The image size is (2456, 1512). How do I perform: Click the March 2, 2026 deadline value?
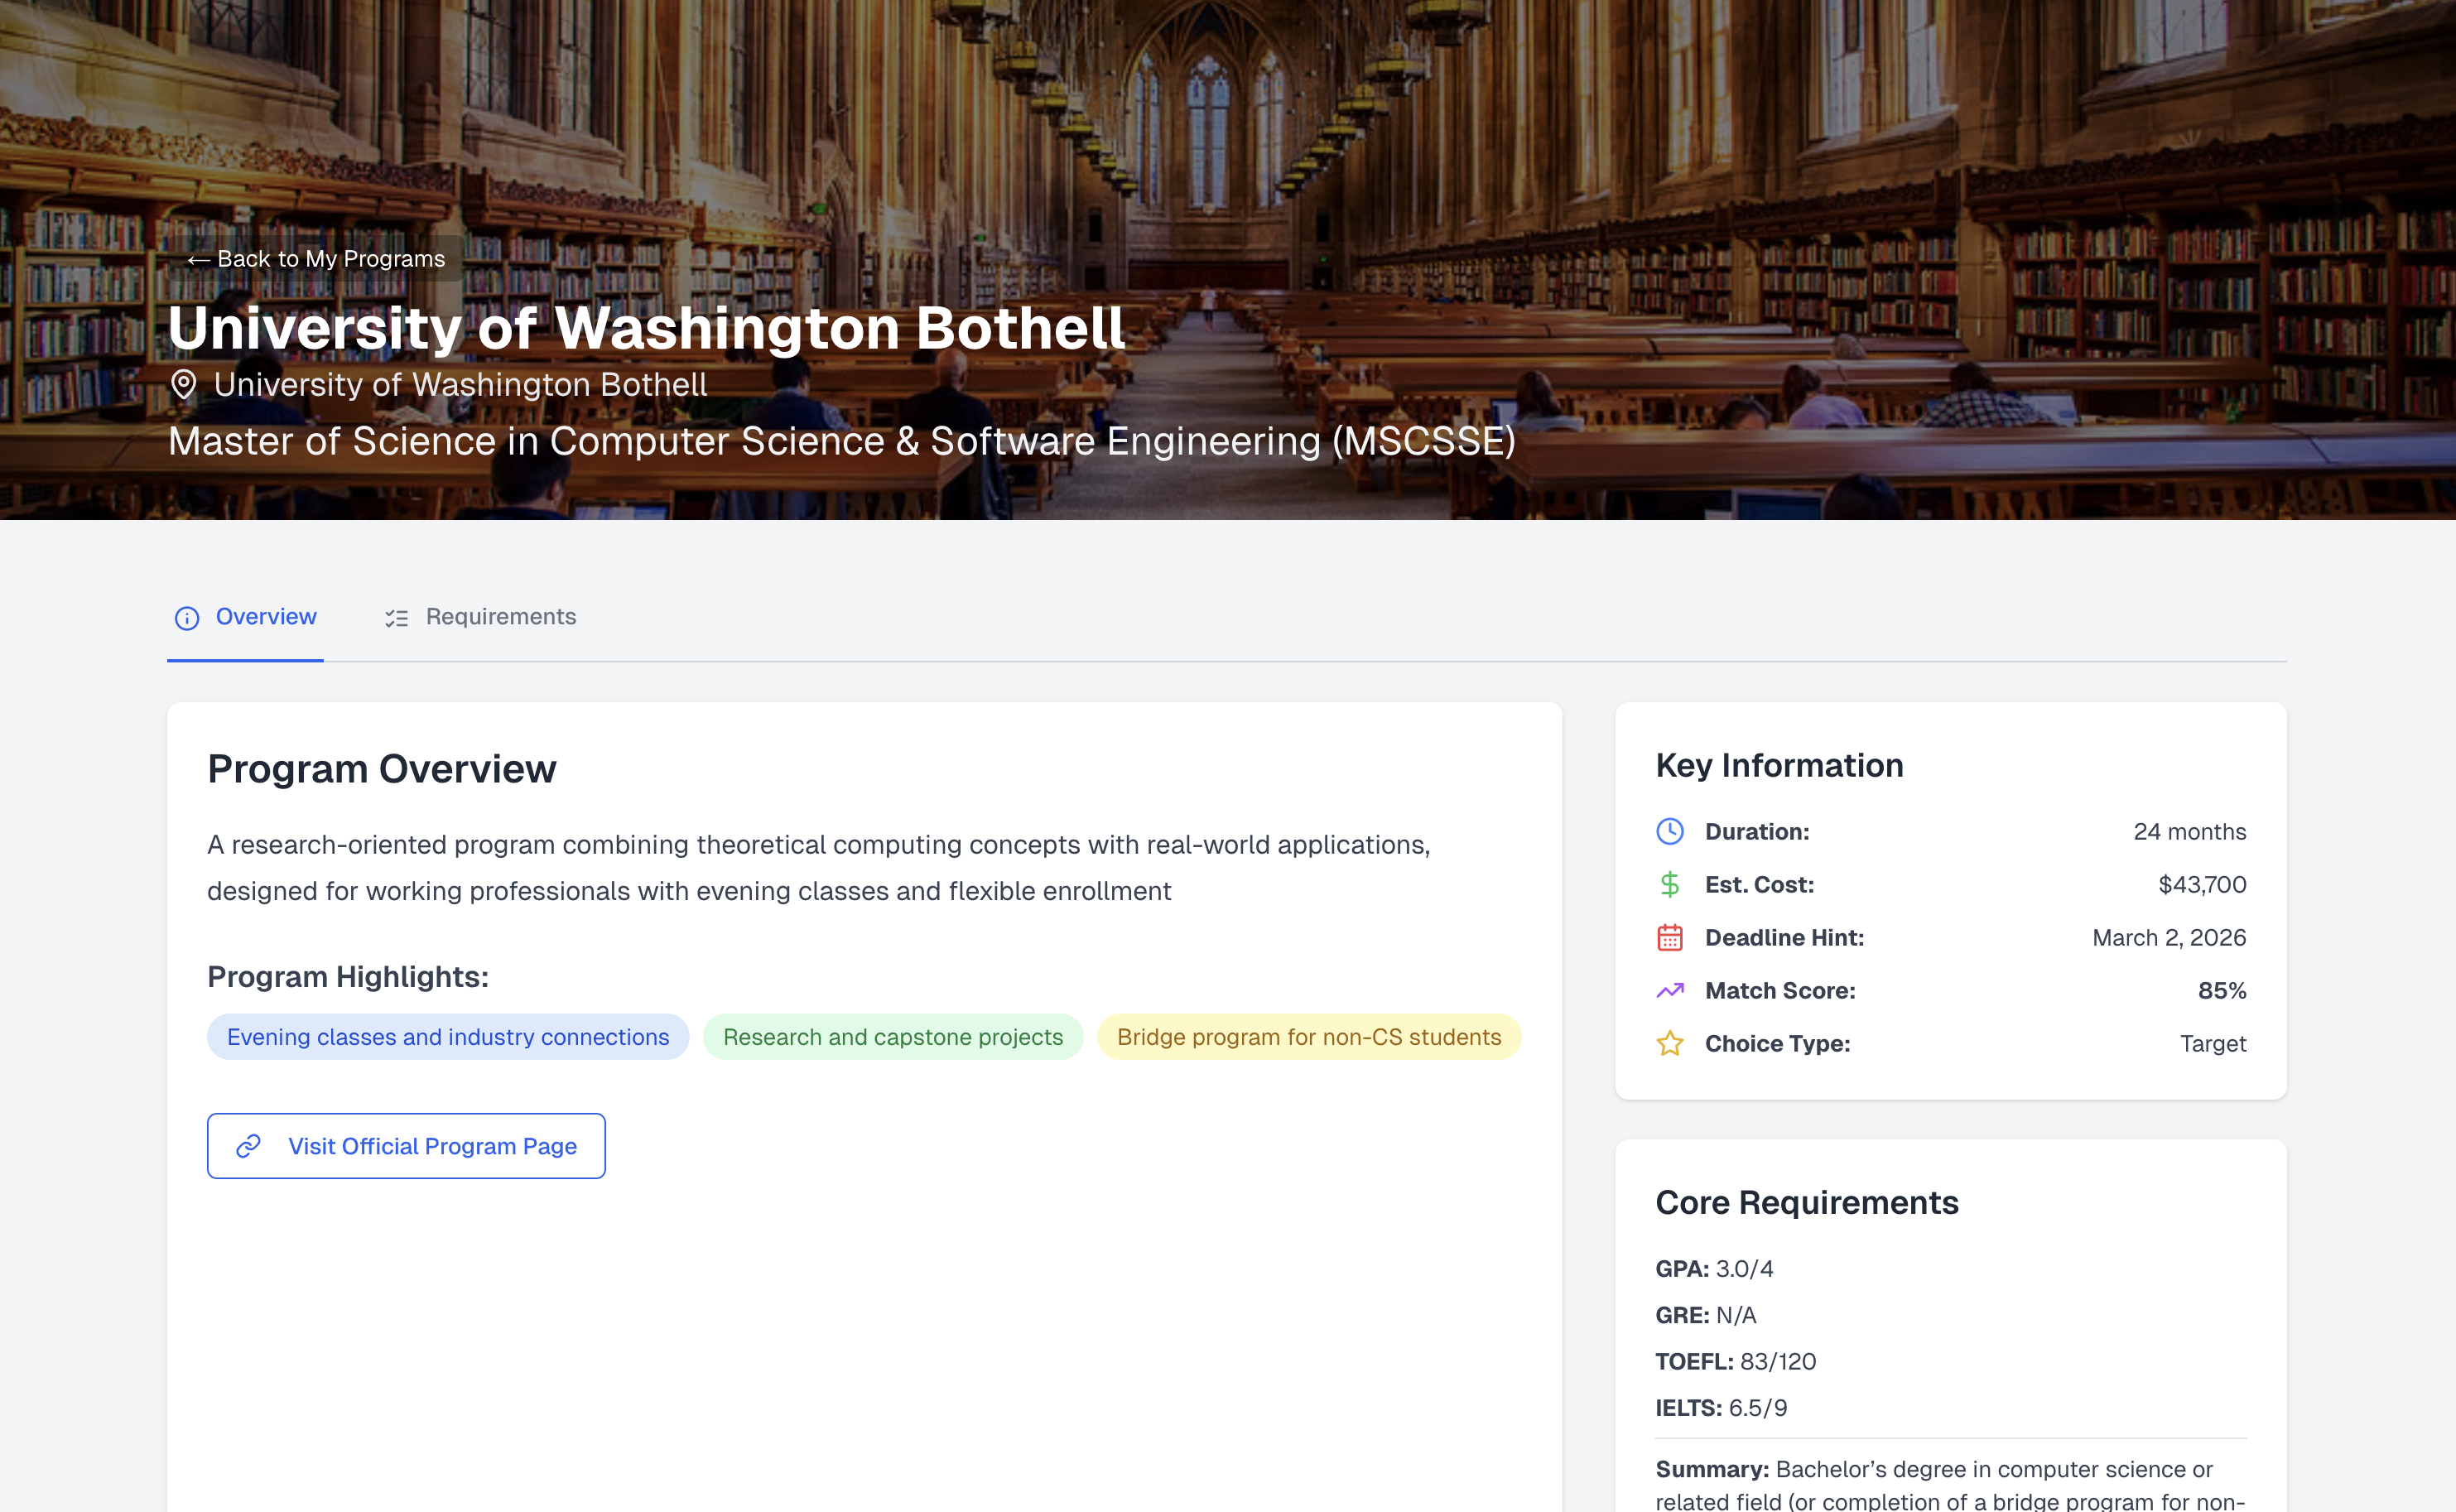(x=2168, y=937)
